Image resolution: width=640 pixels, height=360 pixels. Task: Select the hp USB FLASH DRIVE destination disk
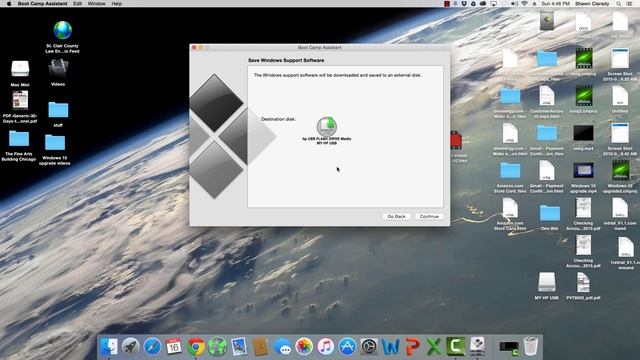tap(327, 130)
